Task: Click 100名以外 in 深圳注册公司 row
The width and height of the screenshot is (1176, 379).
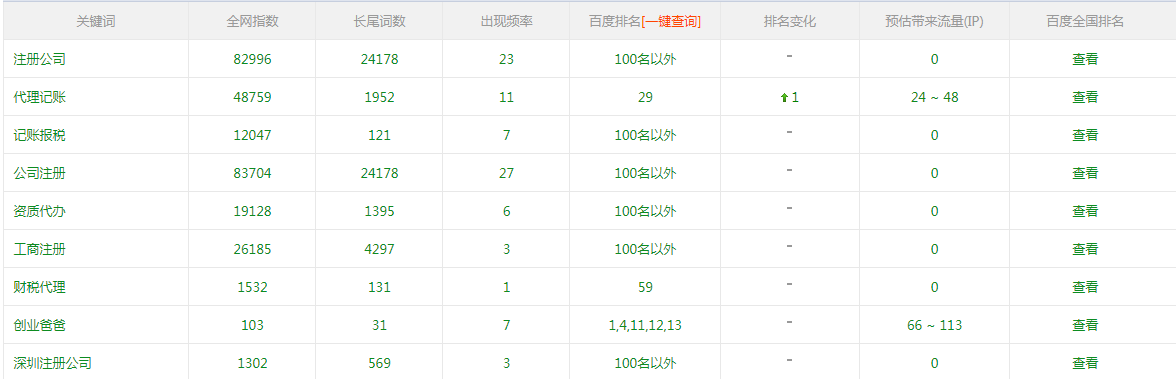Action: coord(645,363)
